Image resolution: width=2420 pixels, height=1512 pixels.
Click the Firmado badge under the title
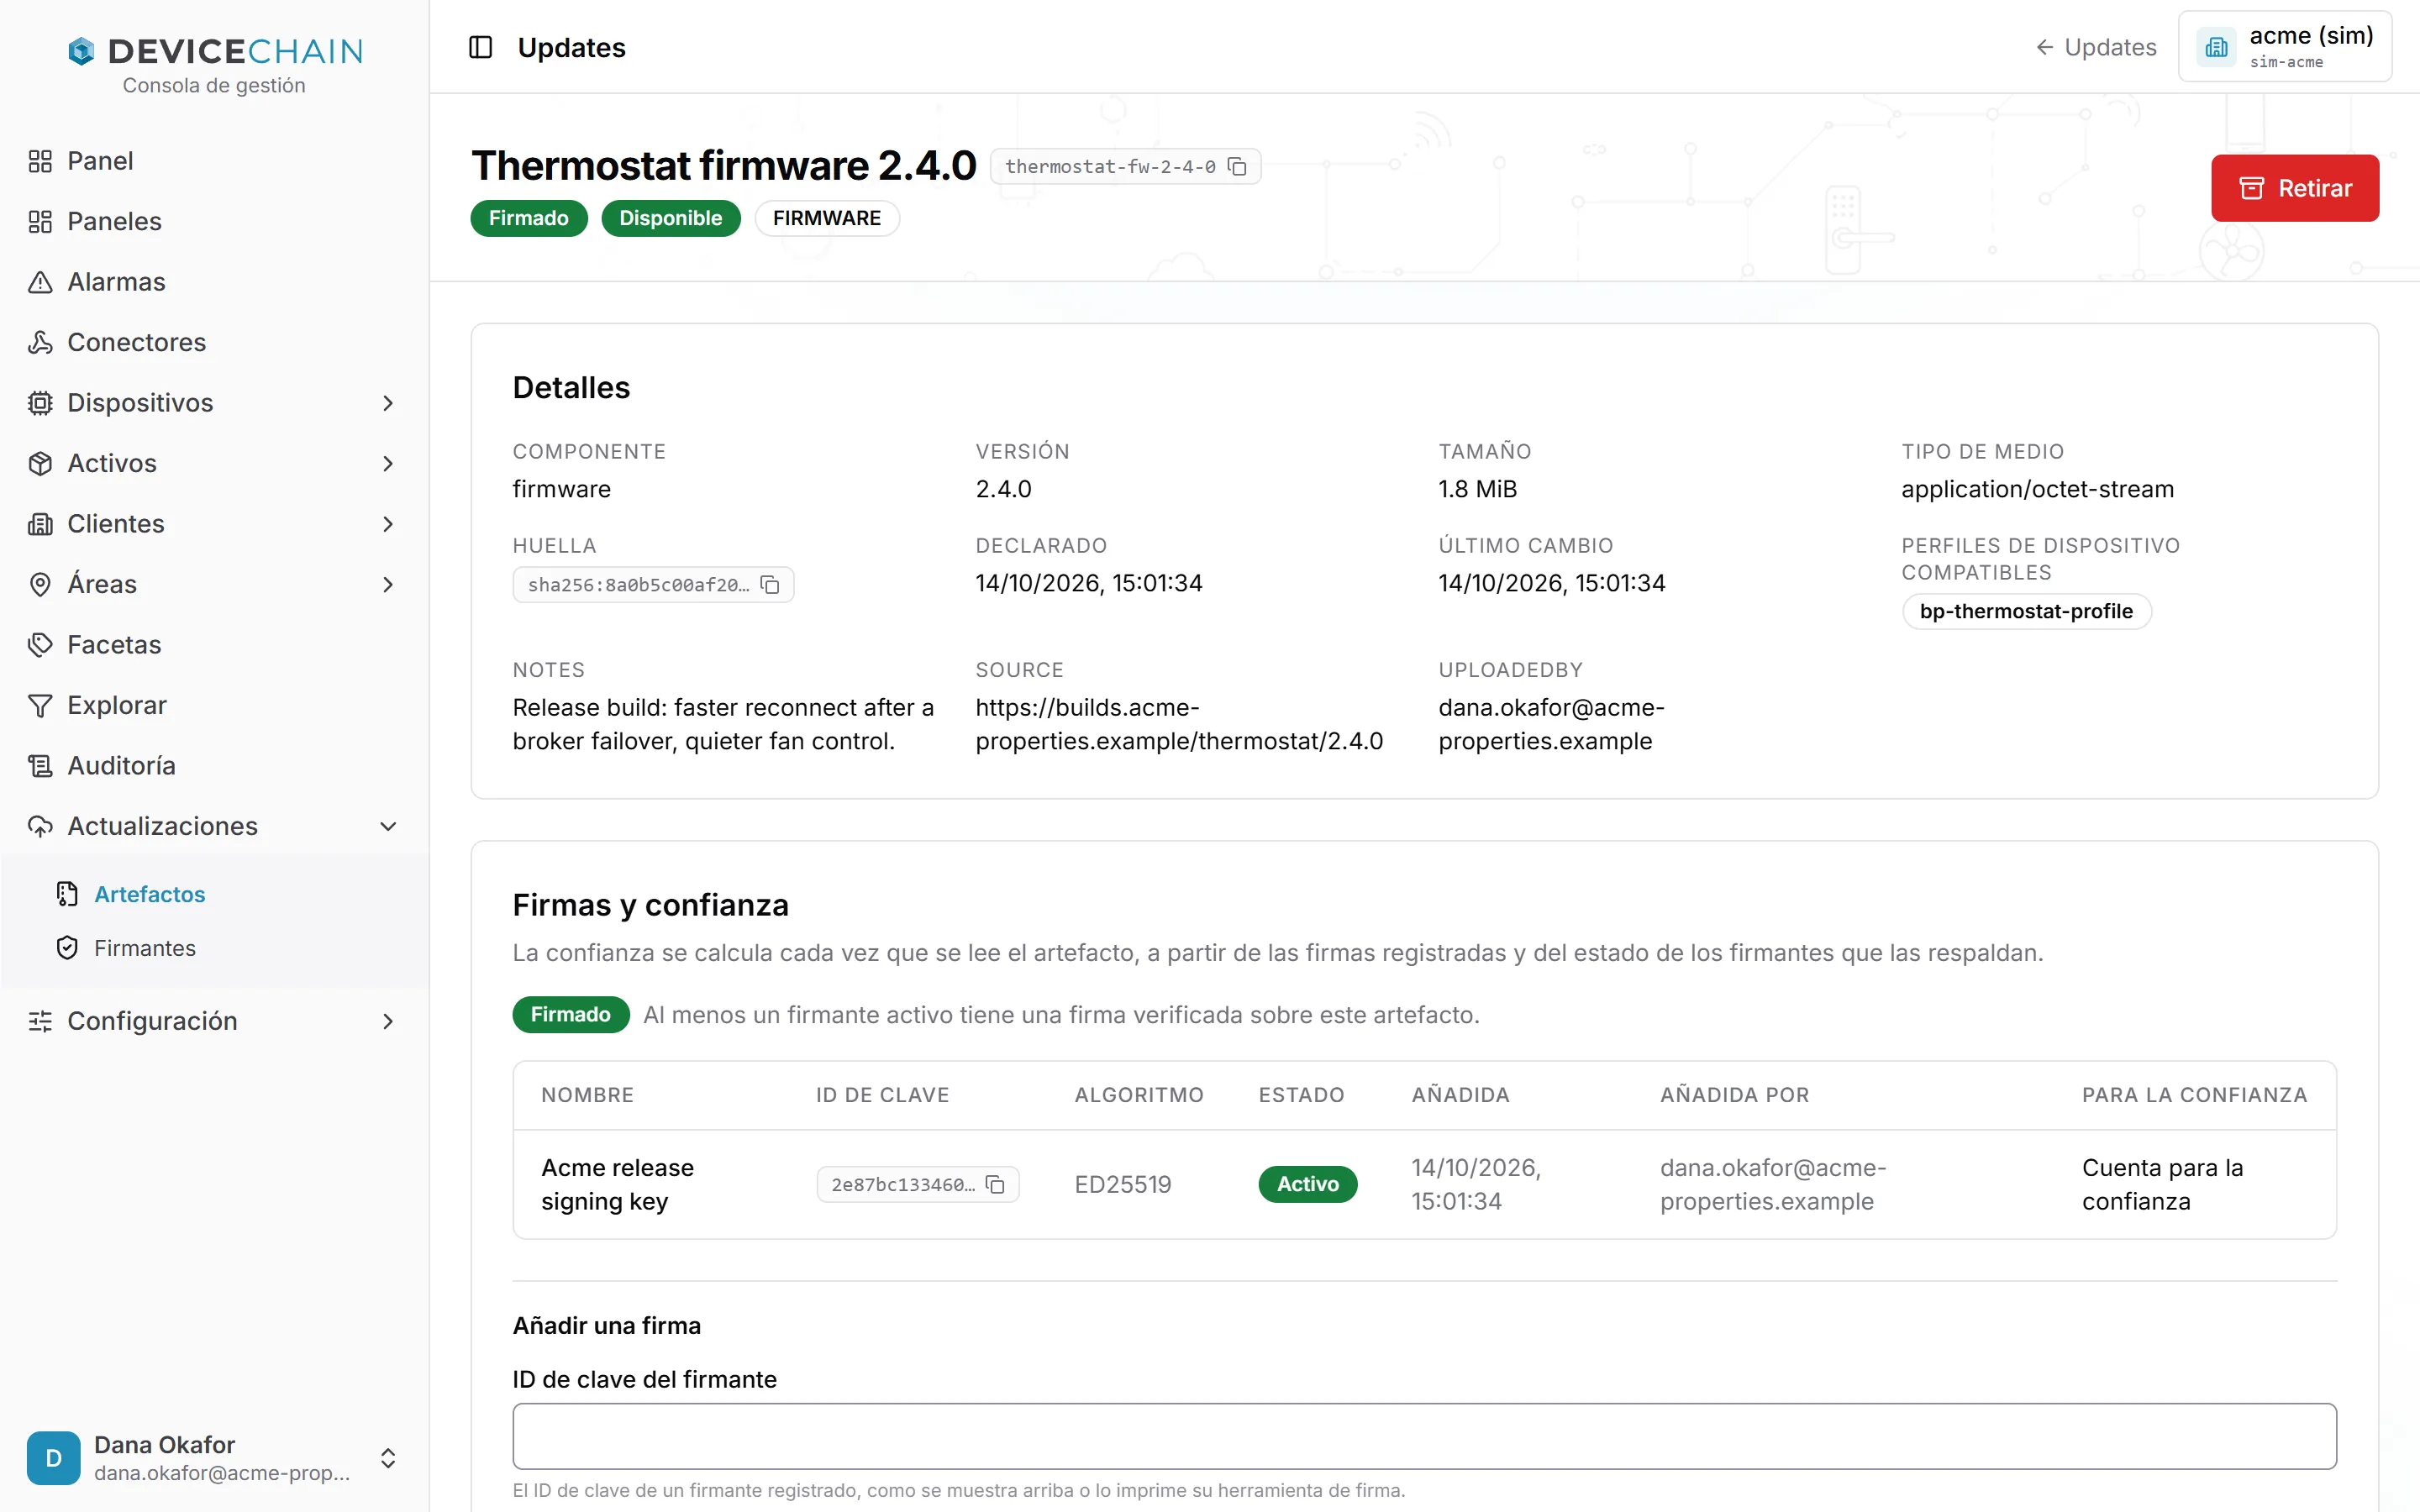(529, 218)
